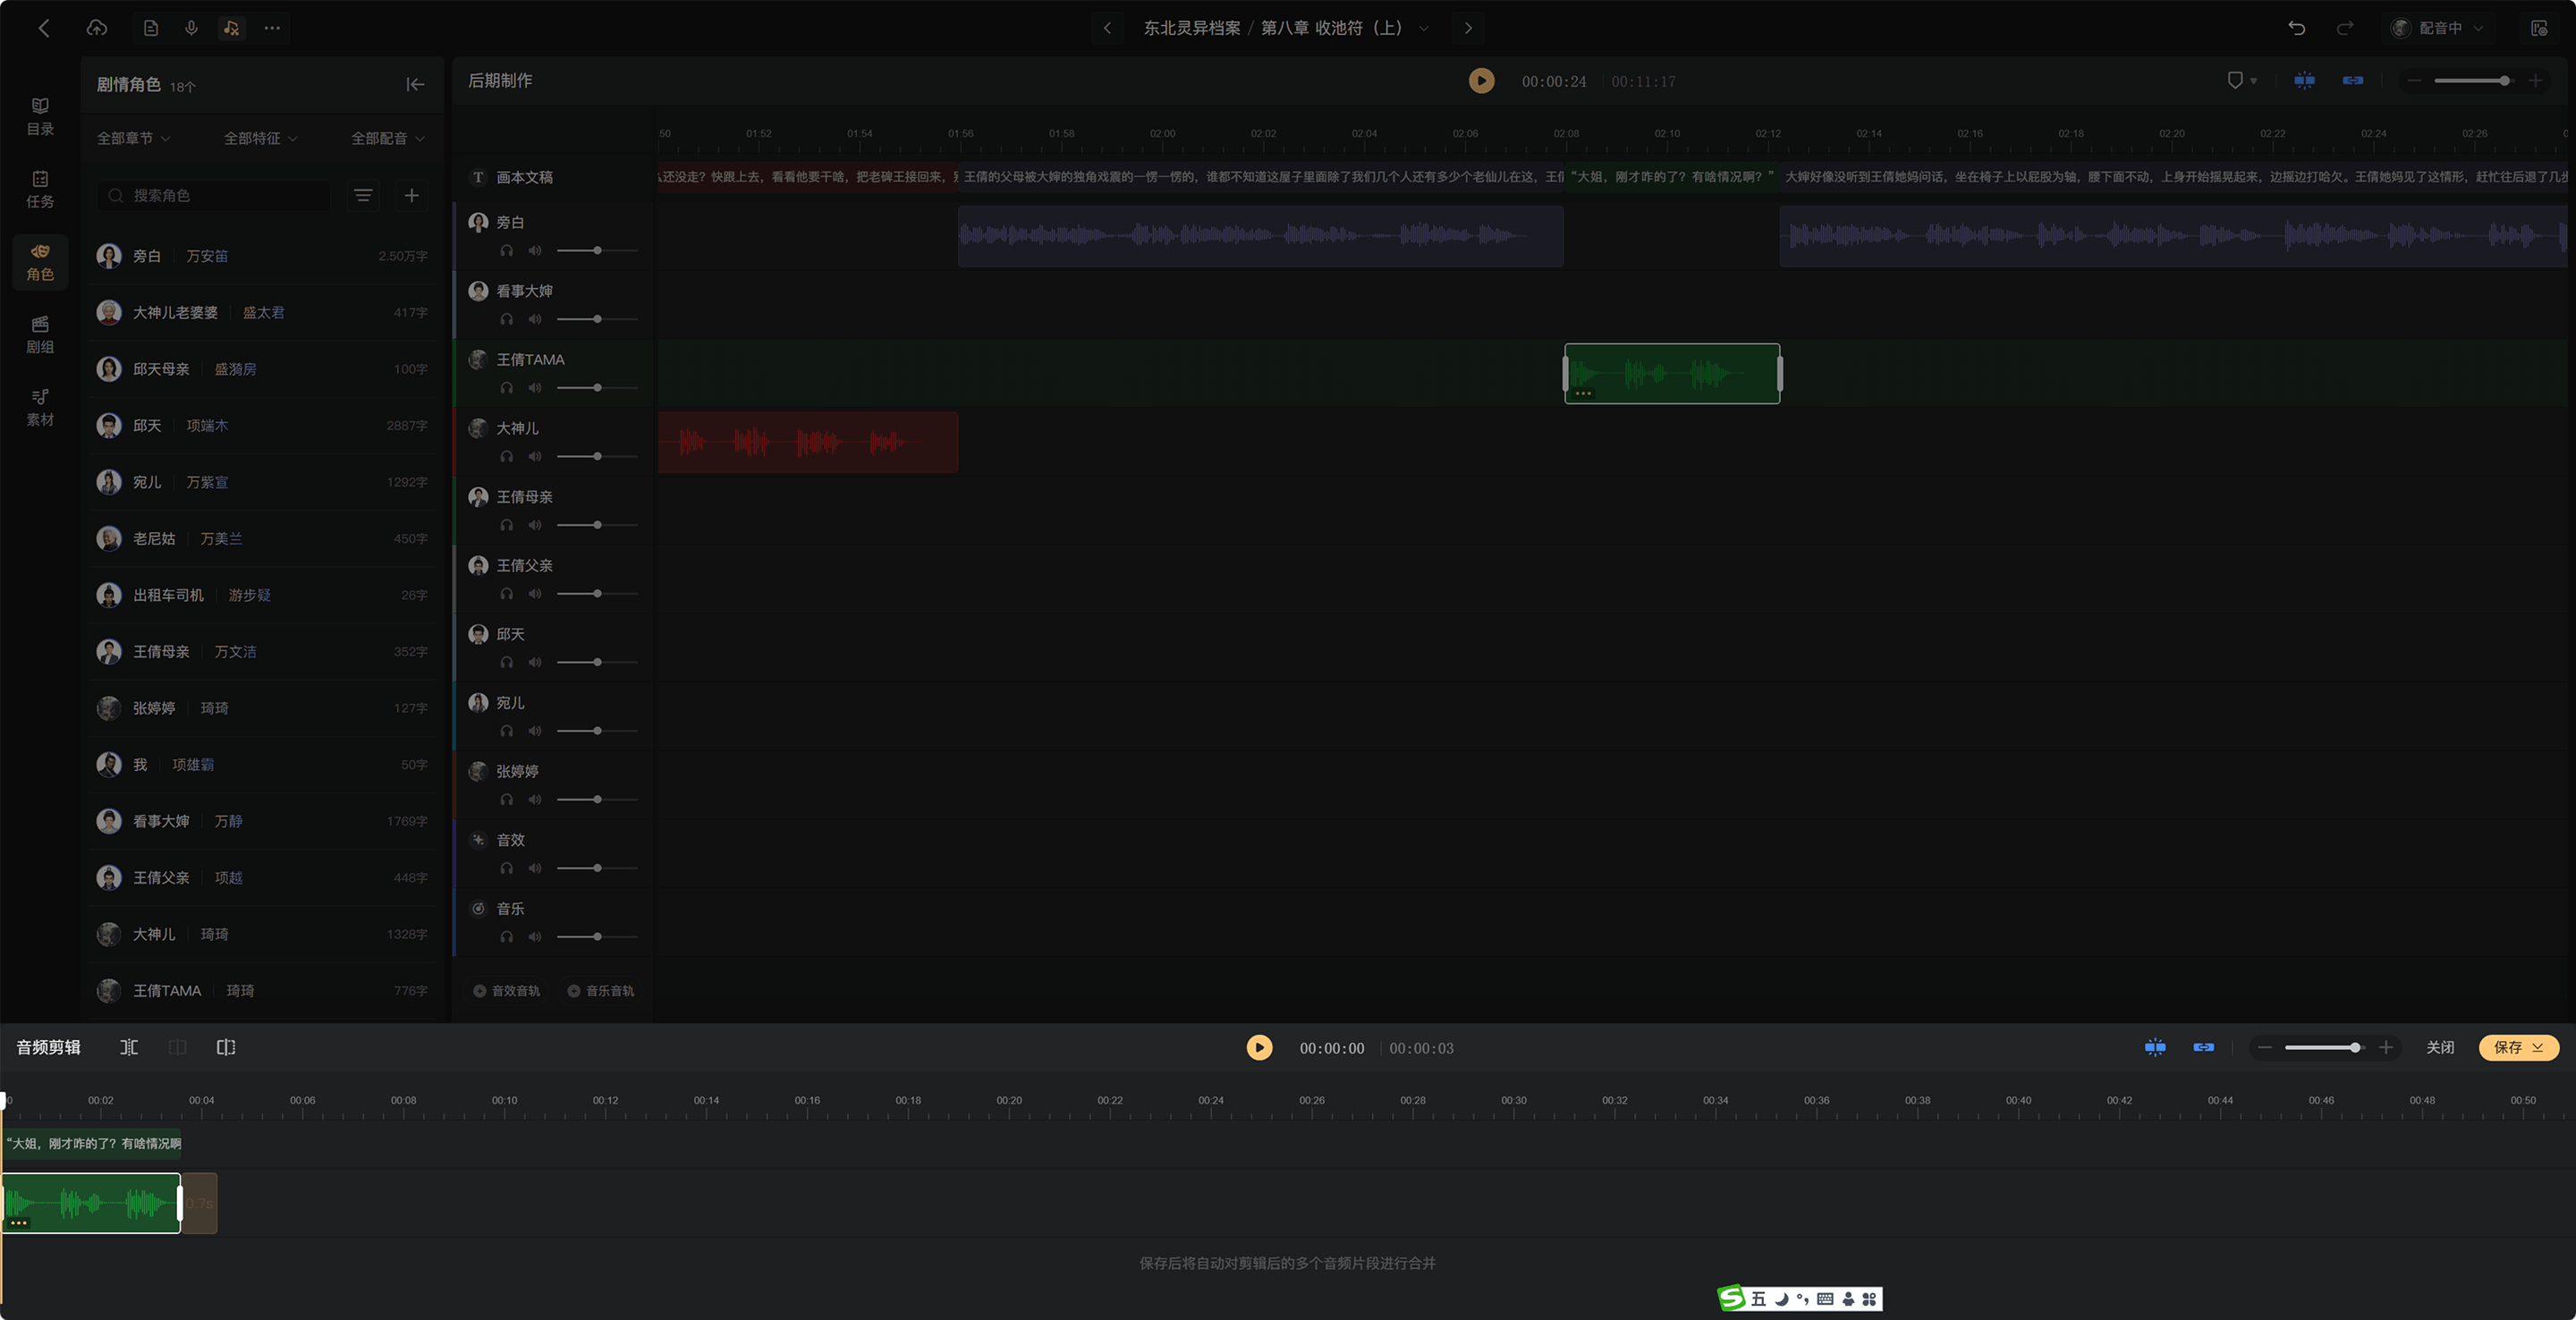2576x1320 pixels.
Task: Expand the 全部章节 dropdown
Action: 133,139
